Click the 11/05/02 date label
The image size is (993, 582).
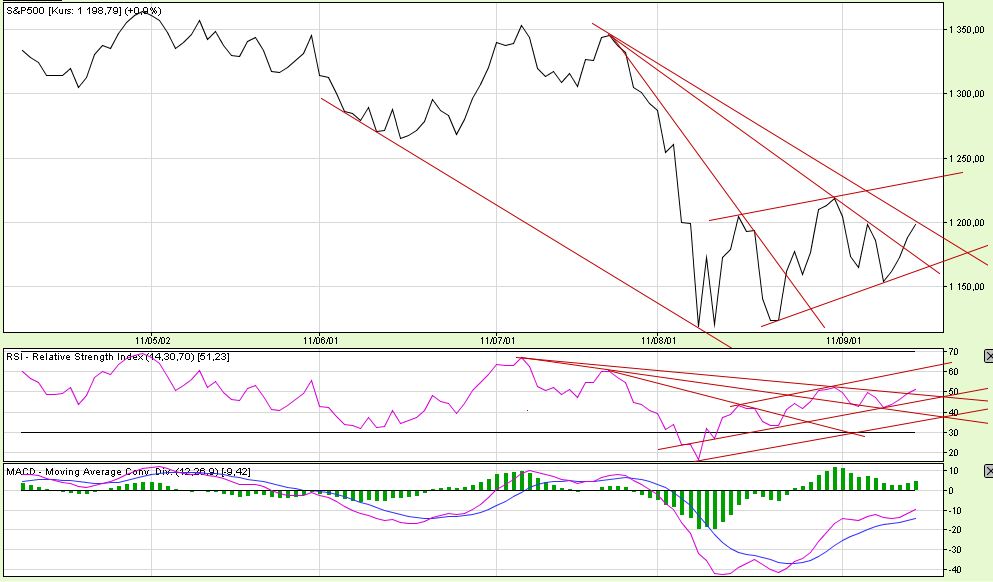tap(152, 341)
